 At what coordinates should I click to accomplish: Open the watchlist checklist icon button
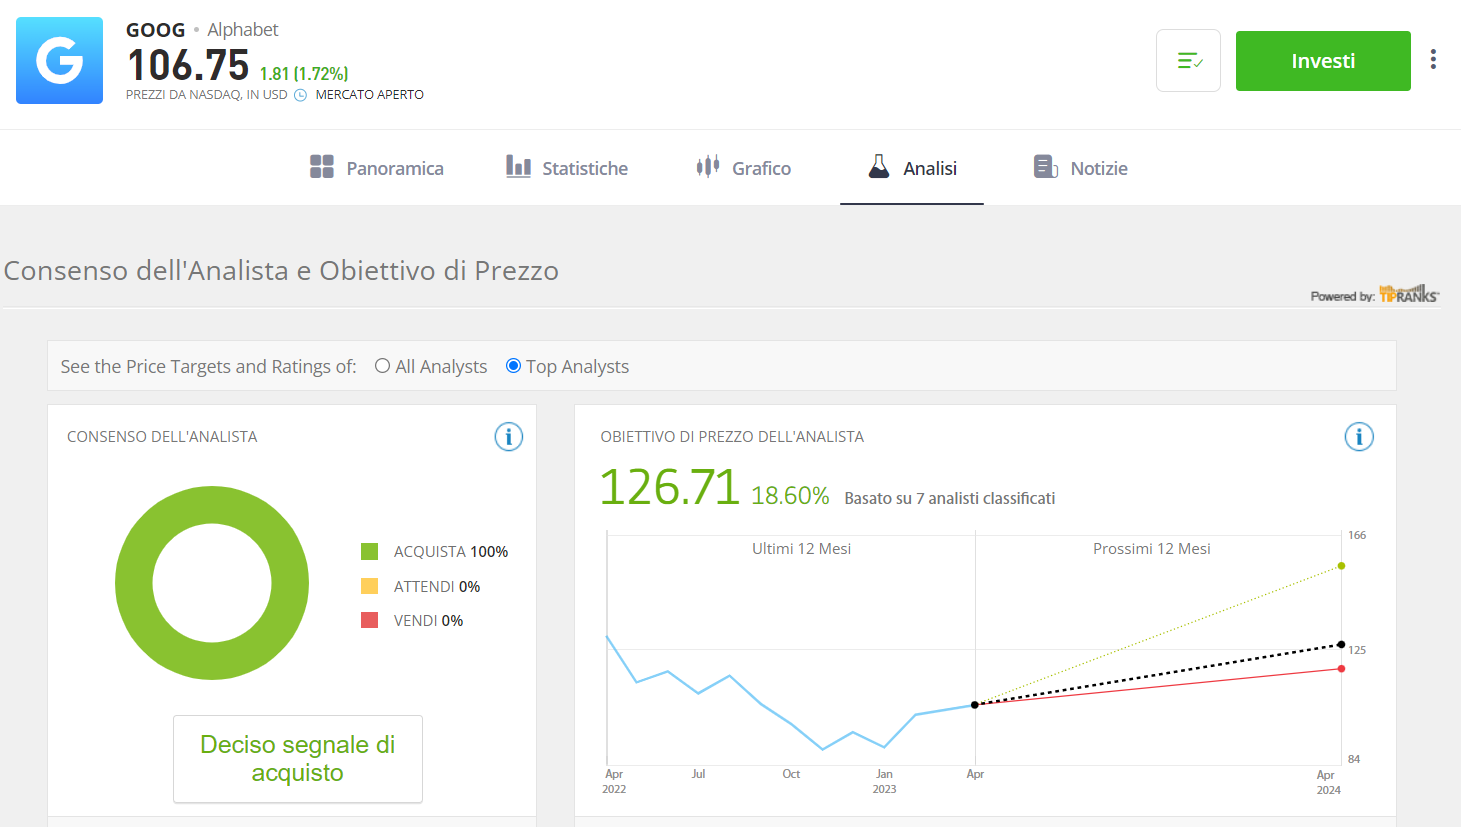(x=1188, y=60)
